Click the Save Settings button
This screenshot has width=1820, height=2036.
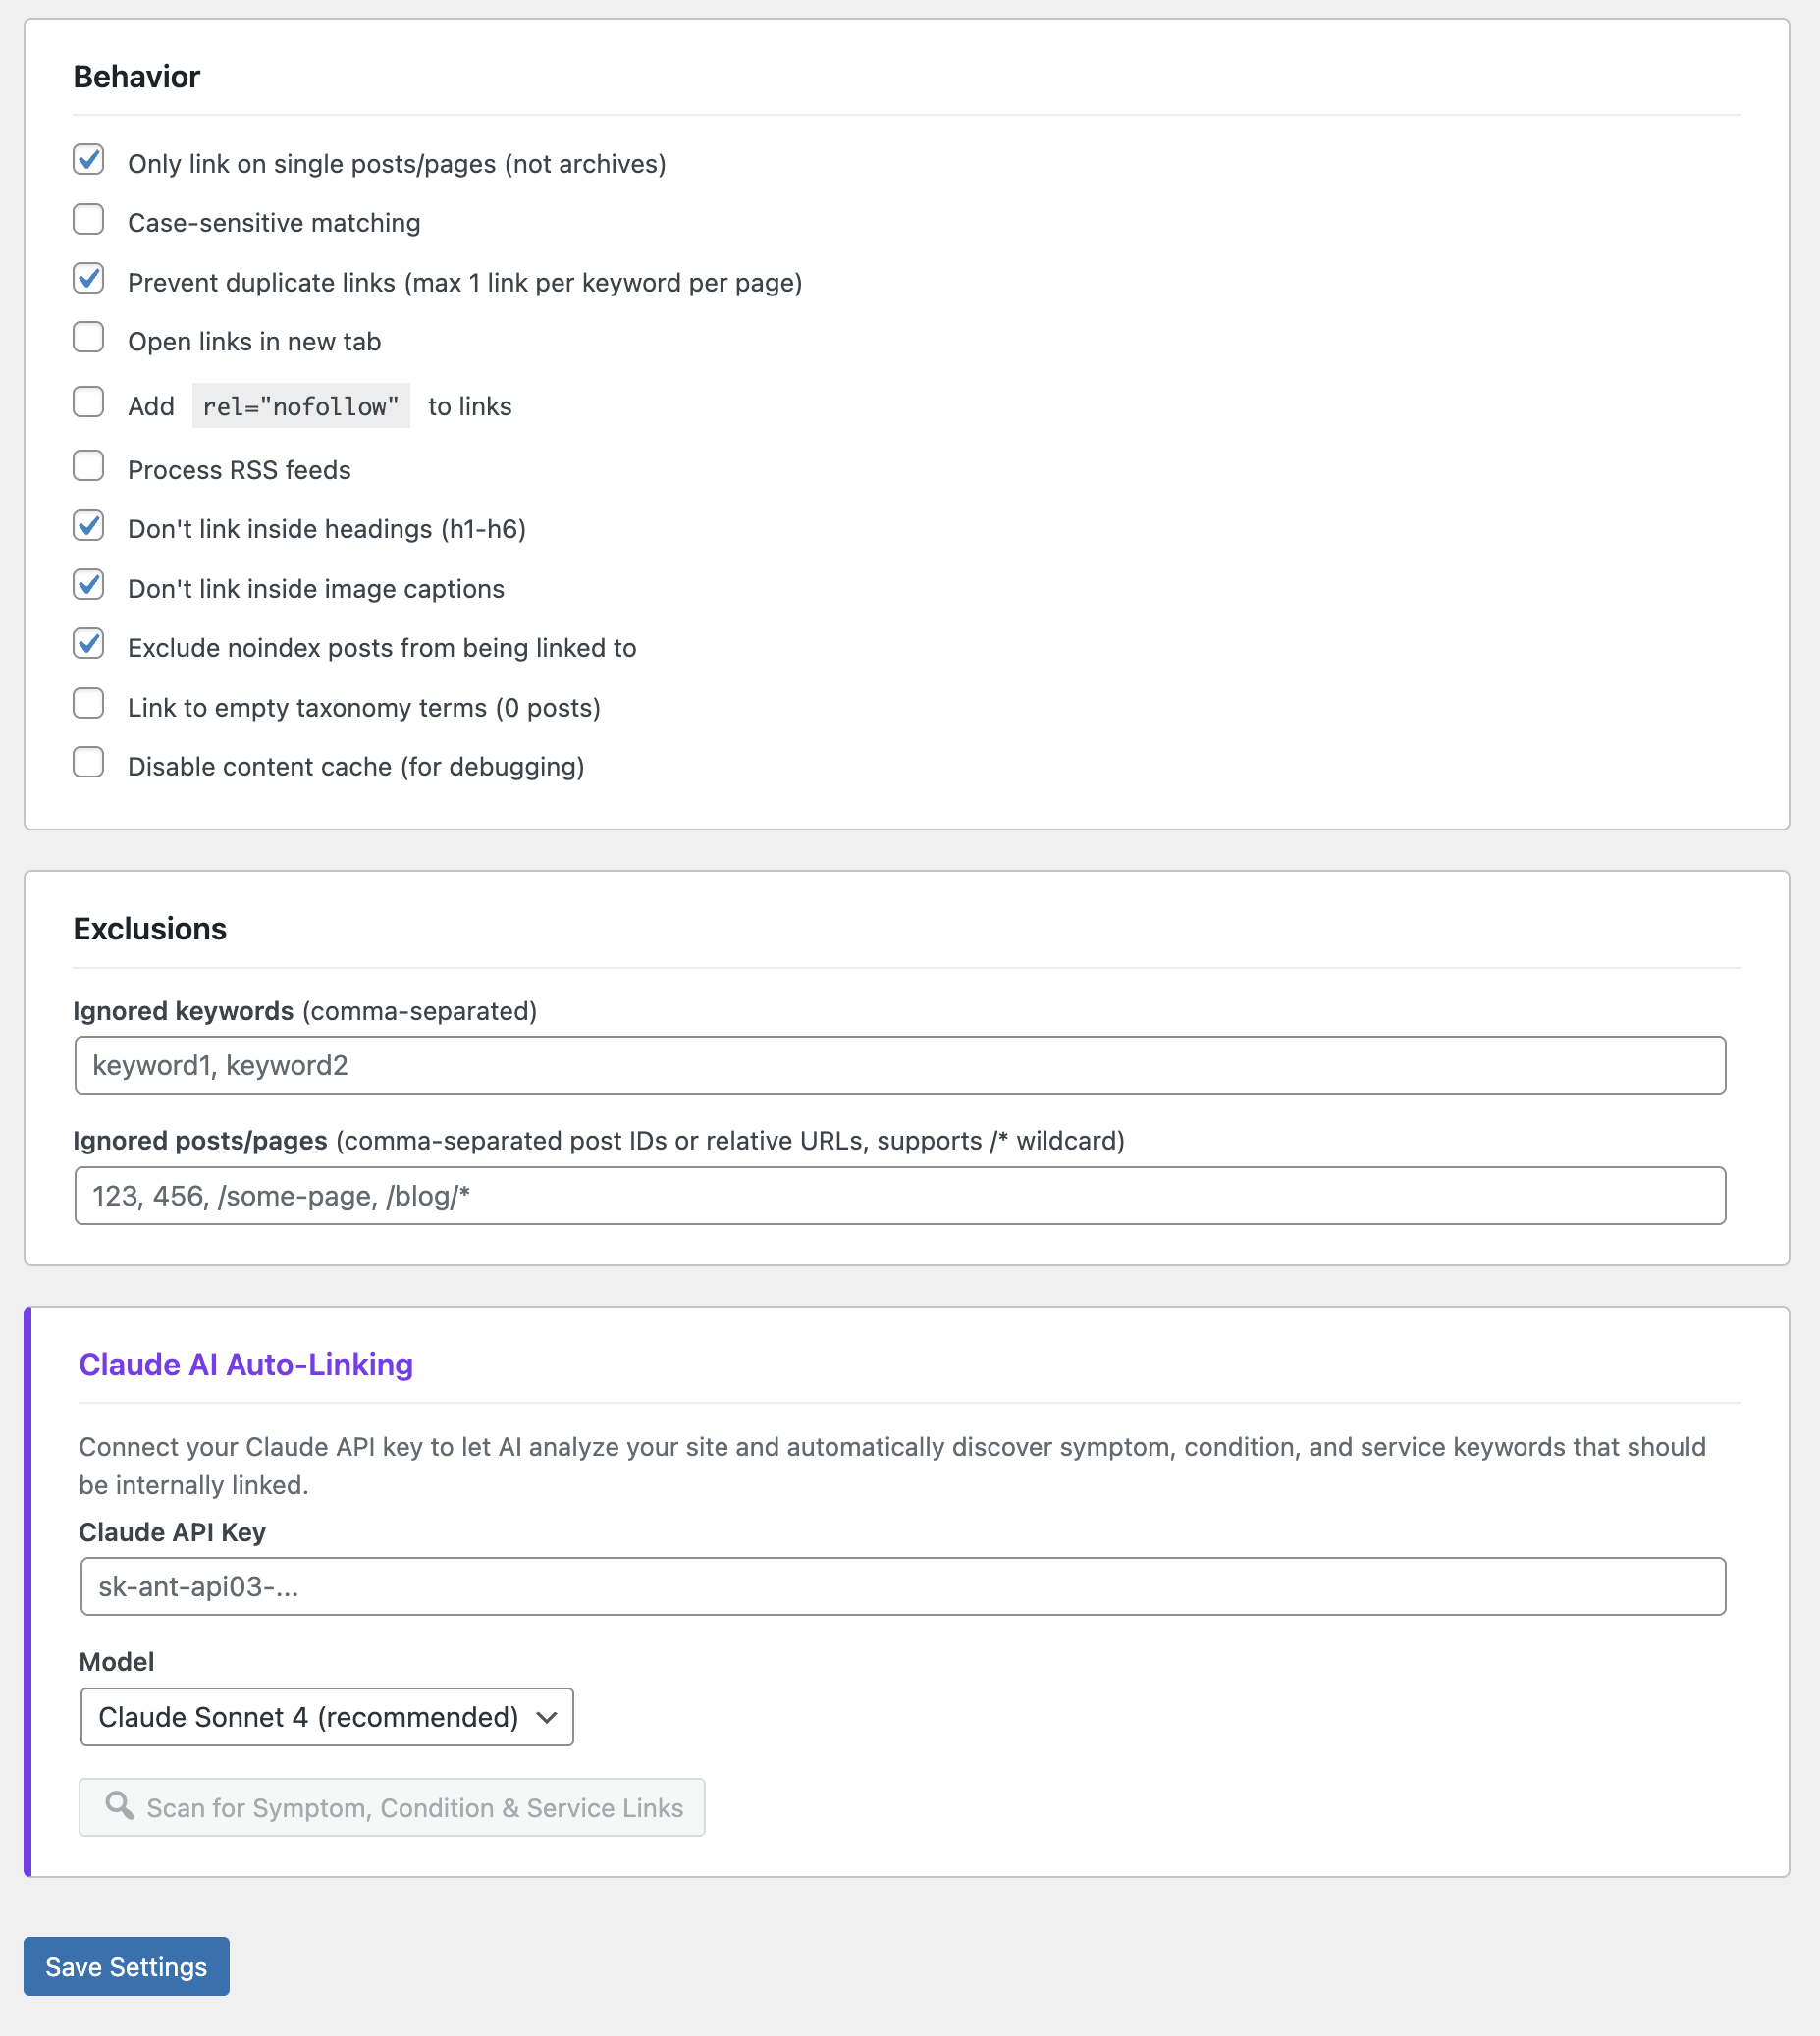tap(126, 1966)
